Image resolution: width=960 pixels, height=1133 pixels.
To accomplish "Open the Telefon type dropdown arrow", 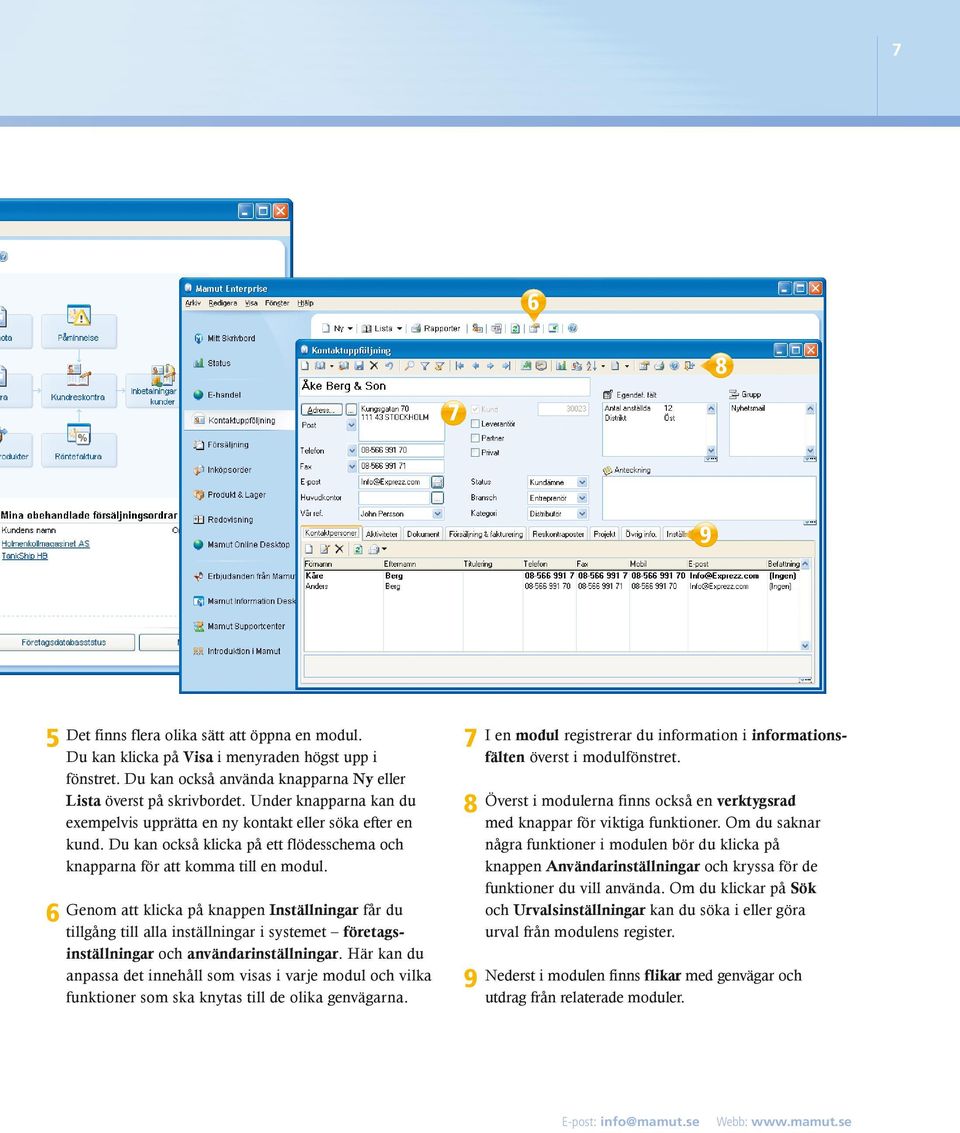I will pos(352,450).
